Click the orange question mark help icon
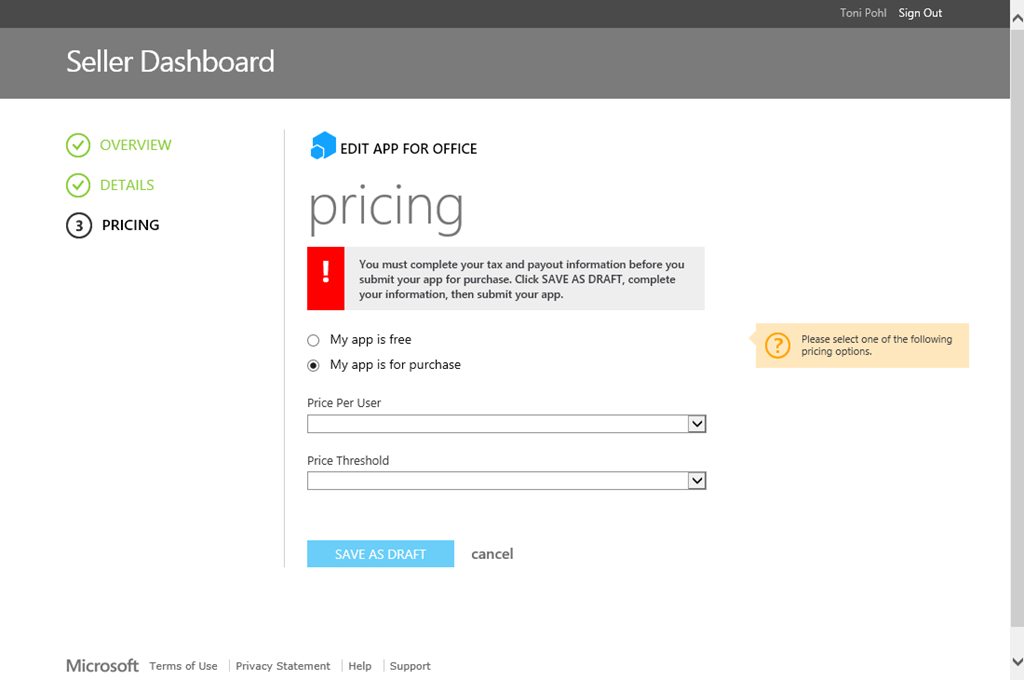Screen dimensions: 1024x680 coord(777,345)
